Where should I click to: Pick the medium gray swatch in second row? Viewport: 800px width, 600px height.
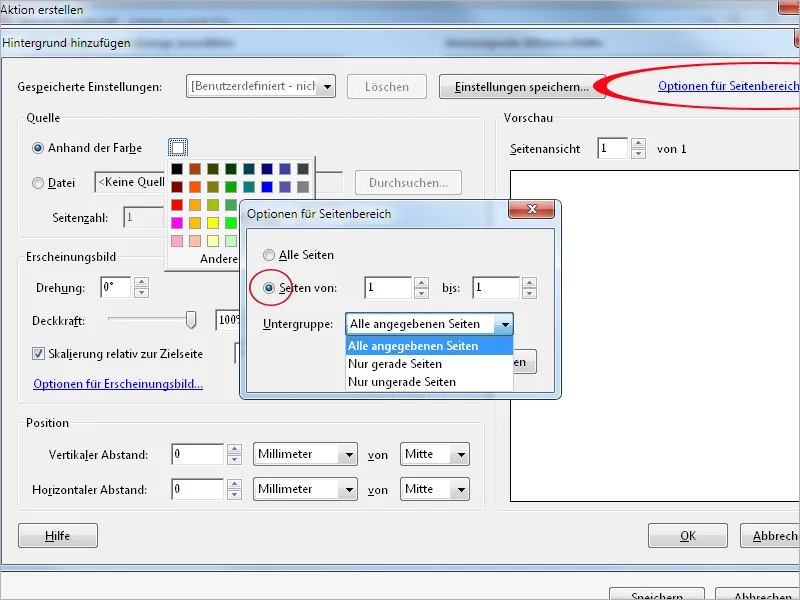coord(303,187)
